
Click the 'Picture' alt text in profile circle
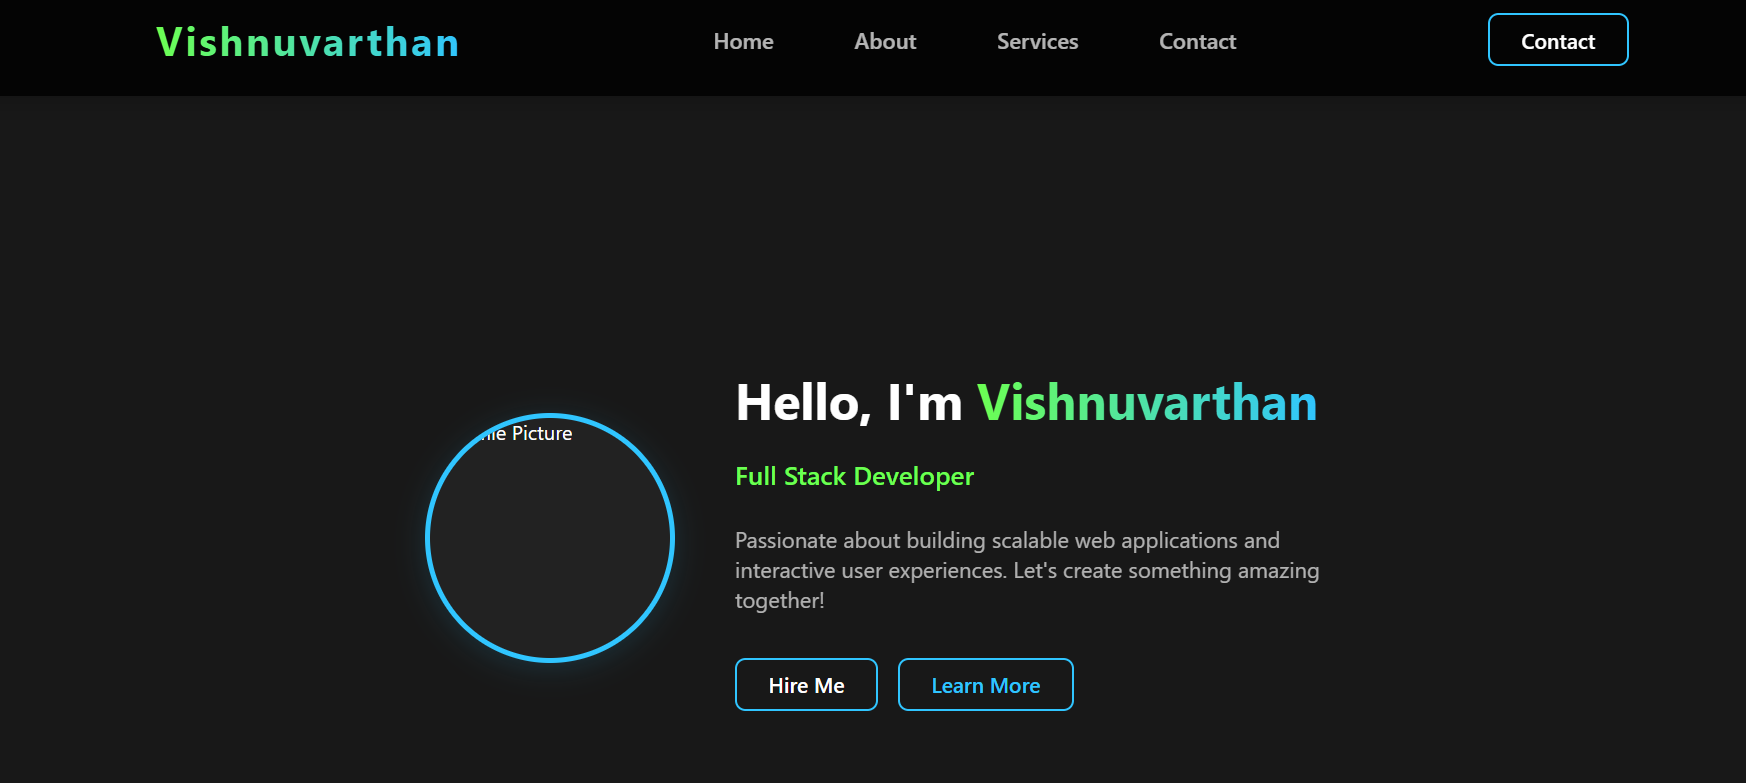coord(542,434)
